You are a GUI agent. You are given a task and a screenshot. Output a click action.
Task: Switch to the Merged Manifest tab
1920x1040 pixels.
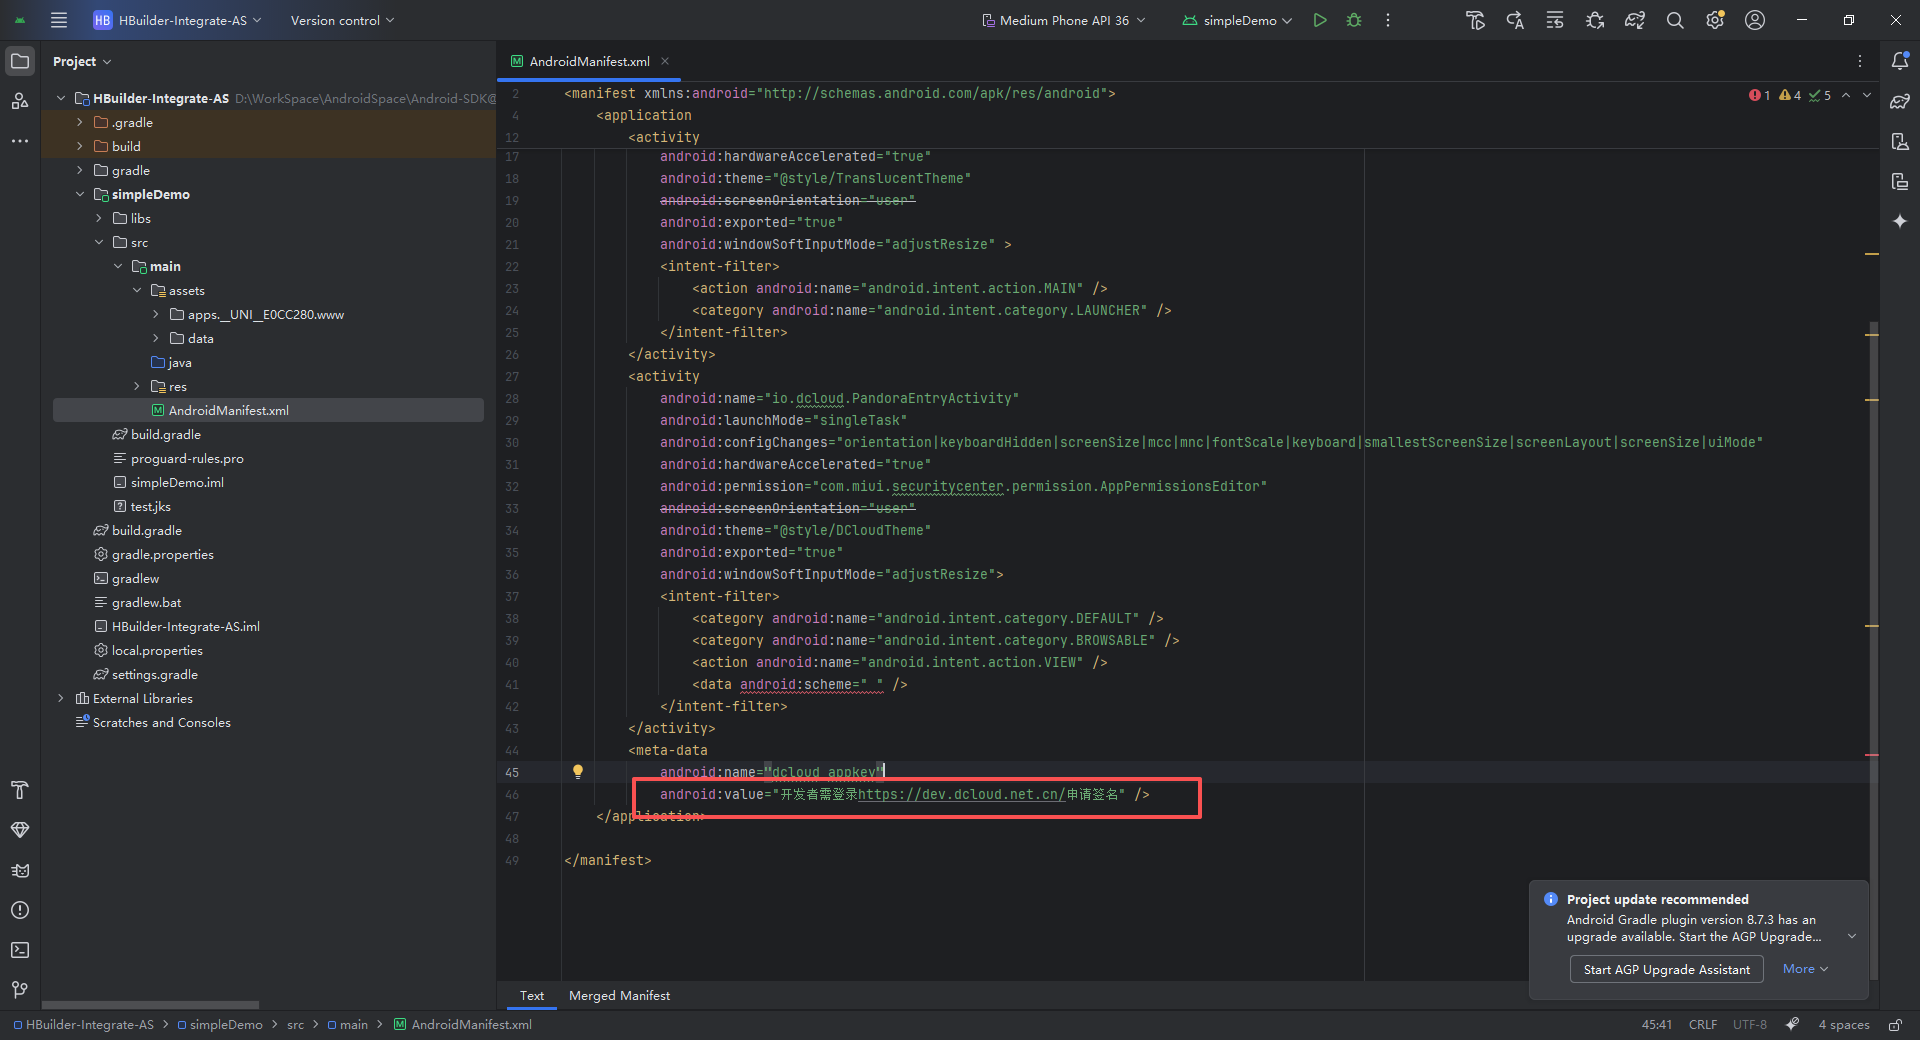tap(619, 996)
